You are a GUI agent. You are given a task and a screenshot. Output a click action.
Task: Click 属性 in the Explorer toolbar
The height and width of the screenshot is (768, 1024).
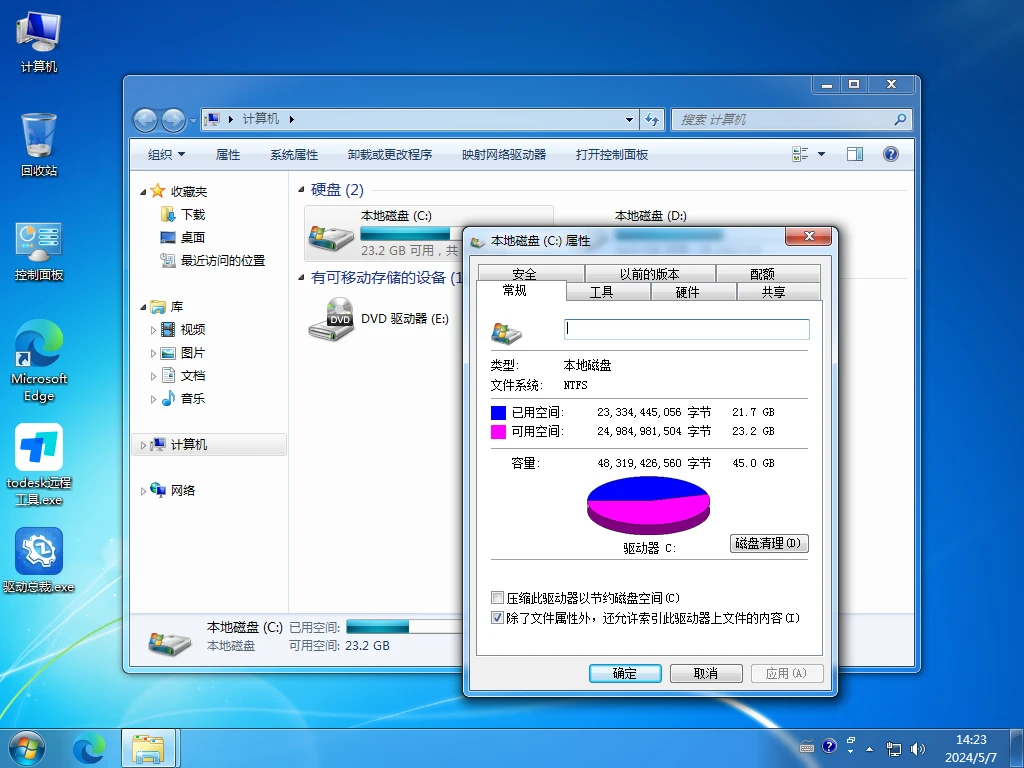coord(228,155)
